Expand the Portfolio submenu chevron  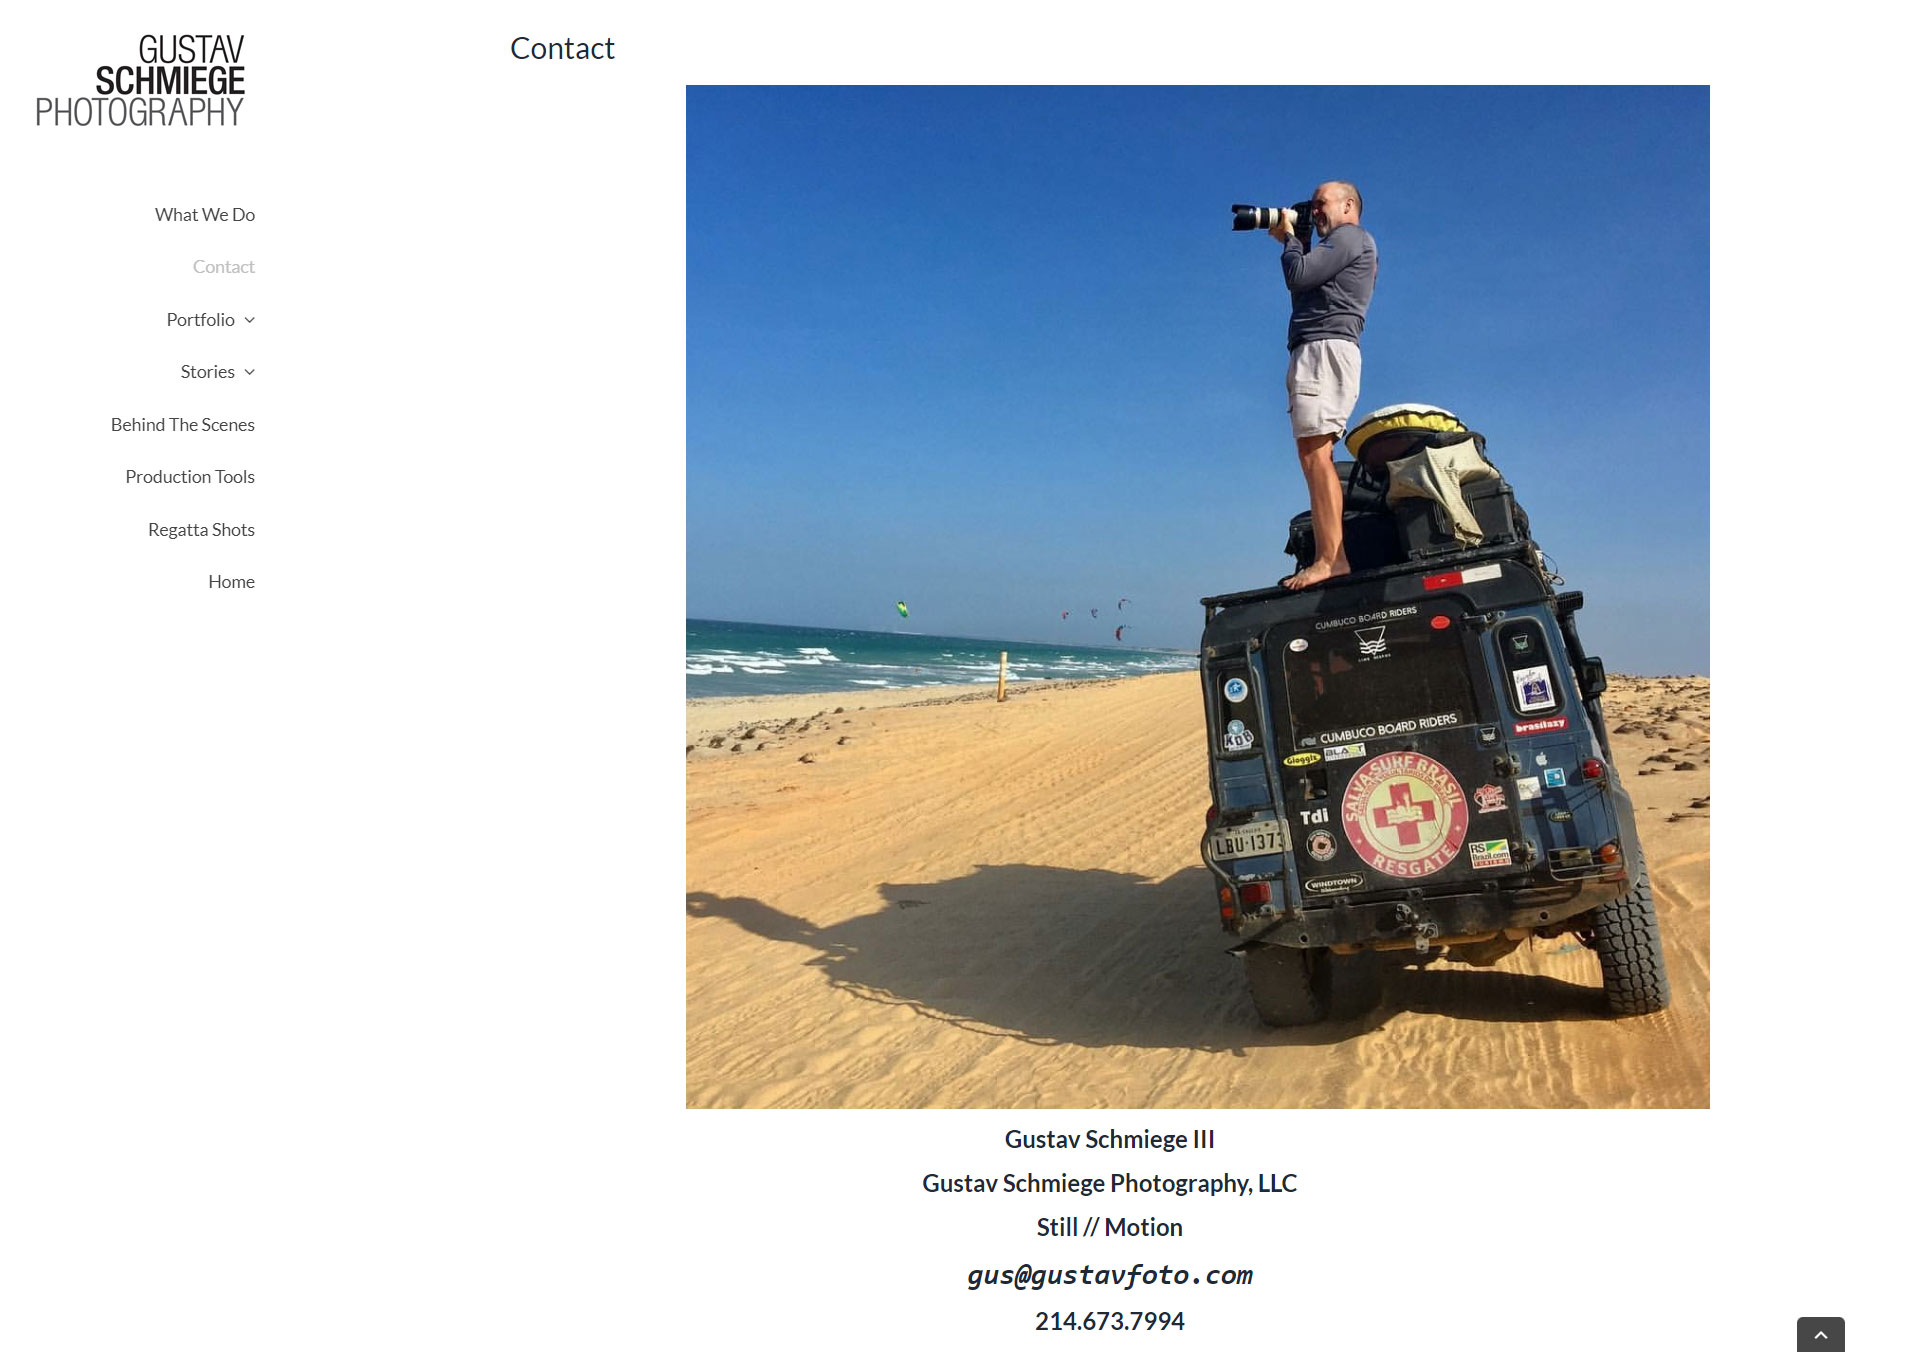pos(250,320)
